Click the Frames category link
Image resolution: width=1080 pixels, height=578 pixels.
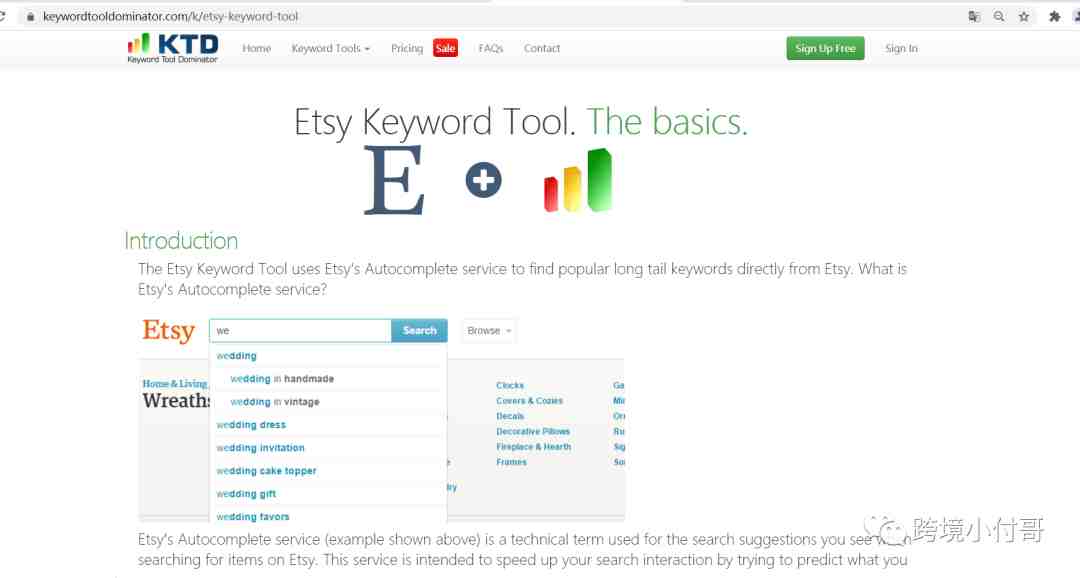511,462
